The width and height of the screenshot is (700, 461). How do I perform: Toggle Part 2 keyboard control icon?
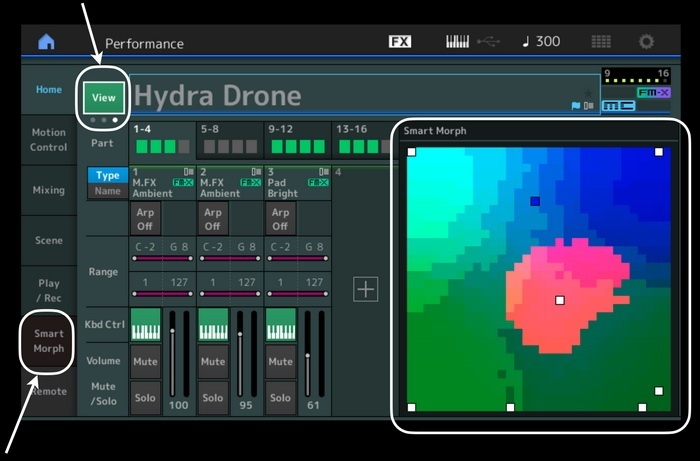coord(213,324)
